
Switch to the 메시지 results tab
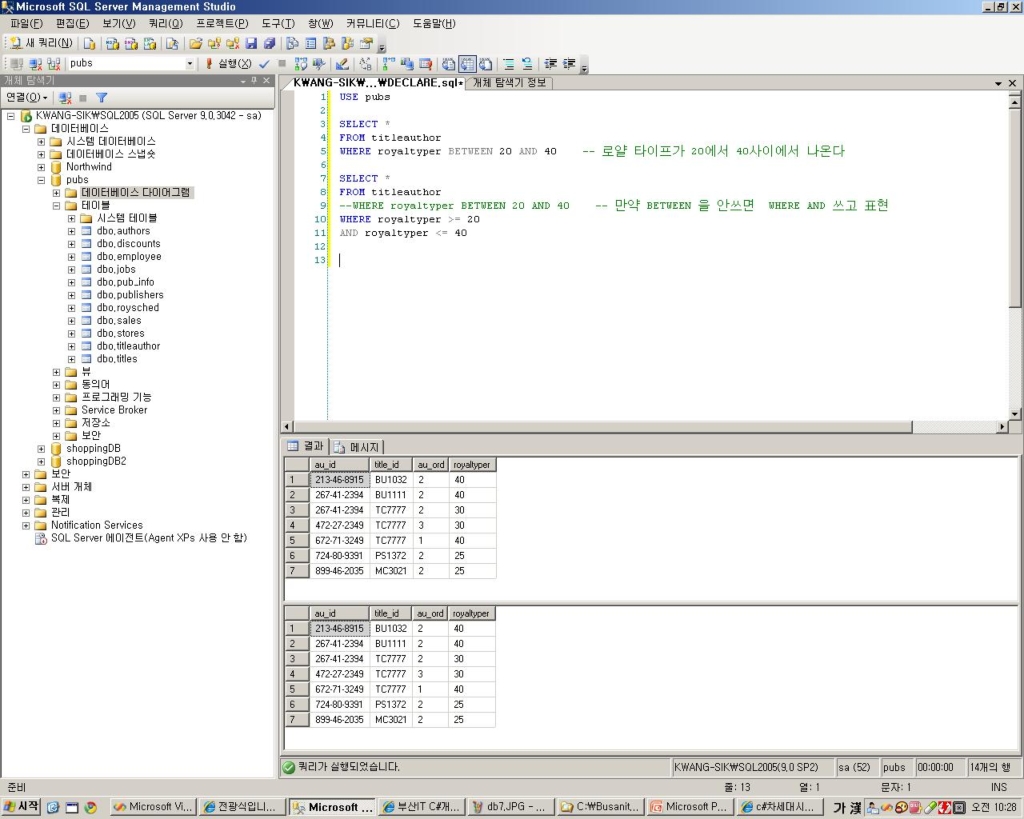[x=357, y=447]
